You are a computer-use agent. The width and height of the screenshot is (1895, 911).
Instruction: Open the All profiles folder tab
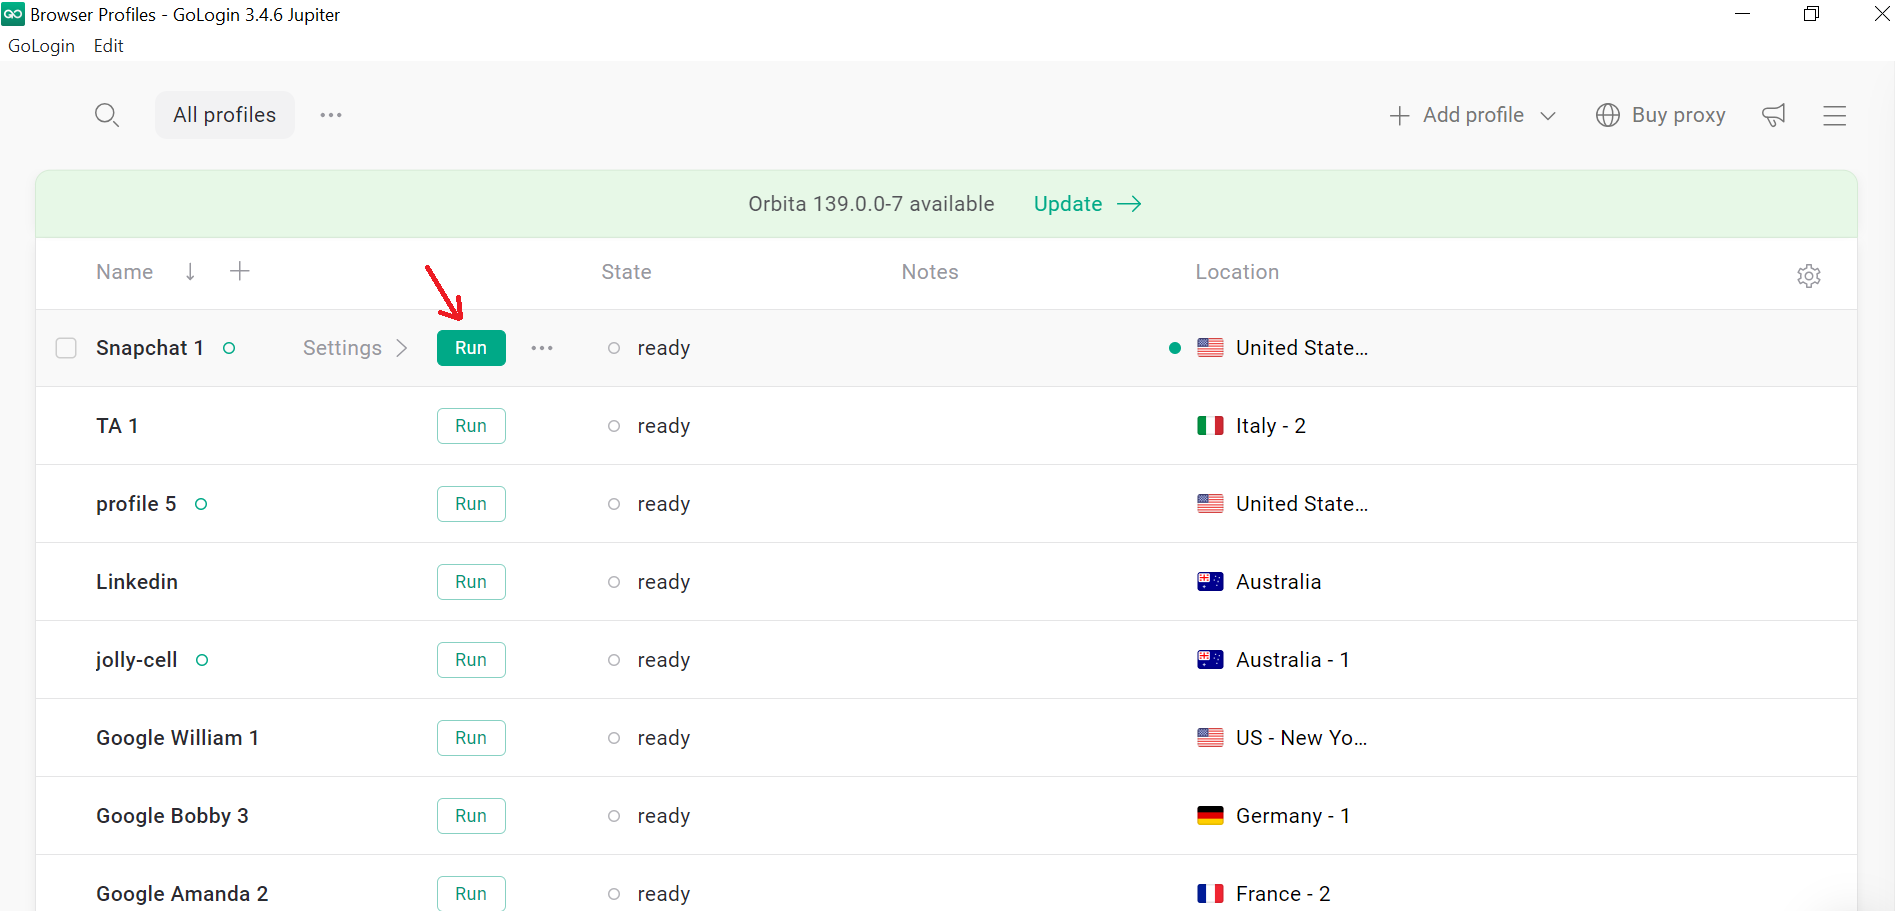tap(224, 115)
